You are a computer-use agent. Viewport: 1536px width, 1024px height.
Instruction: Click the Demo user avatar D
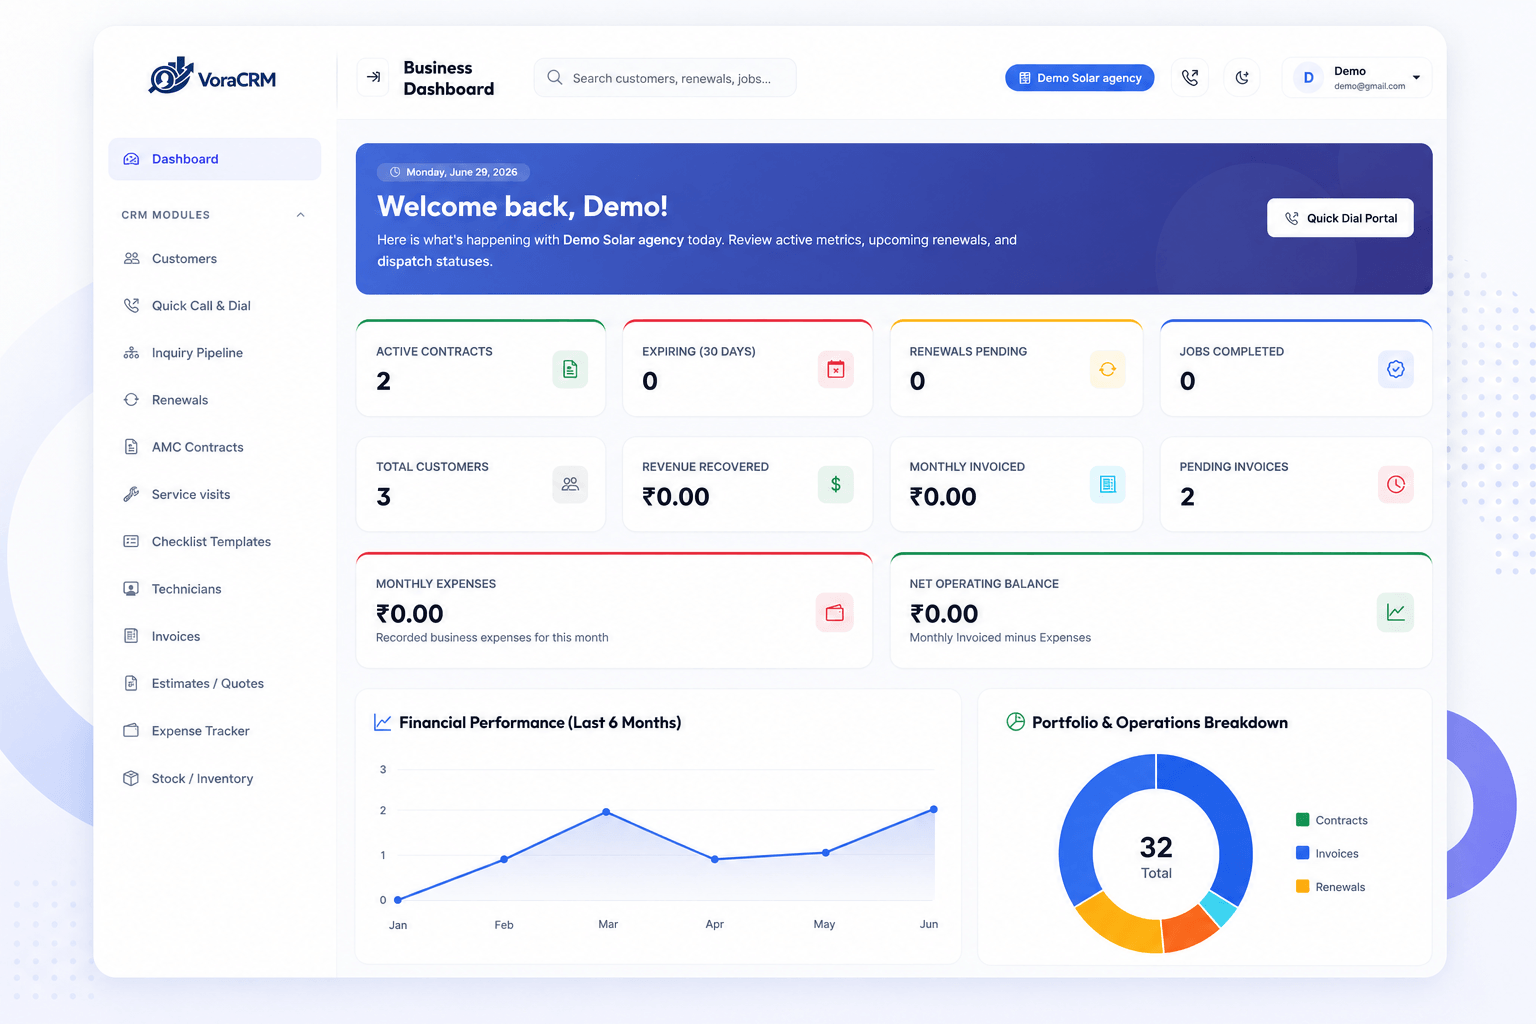(x=1308, y=77)
